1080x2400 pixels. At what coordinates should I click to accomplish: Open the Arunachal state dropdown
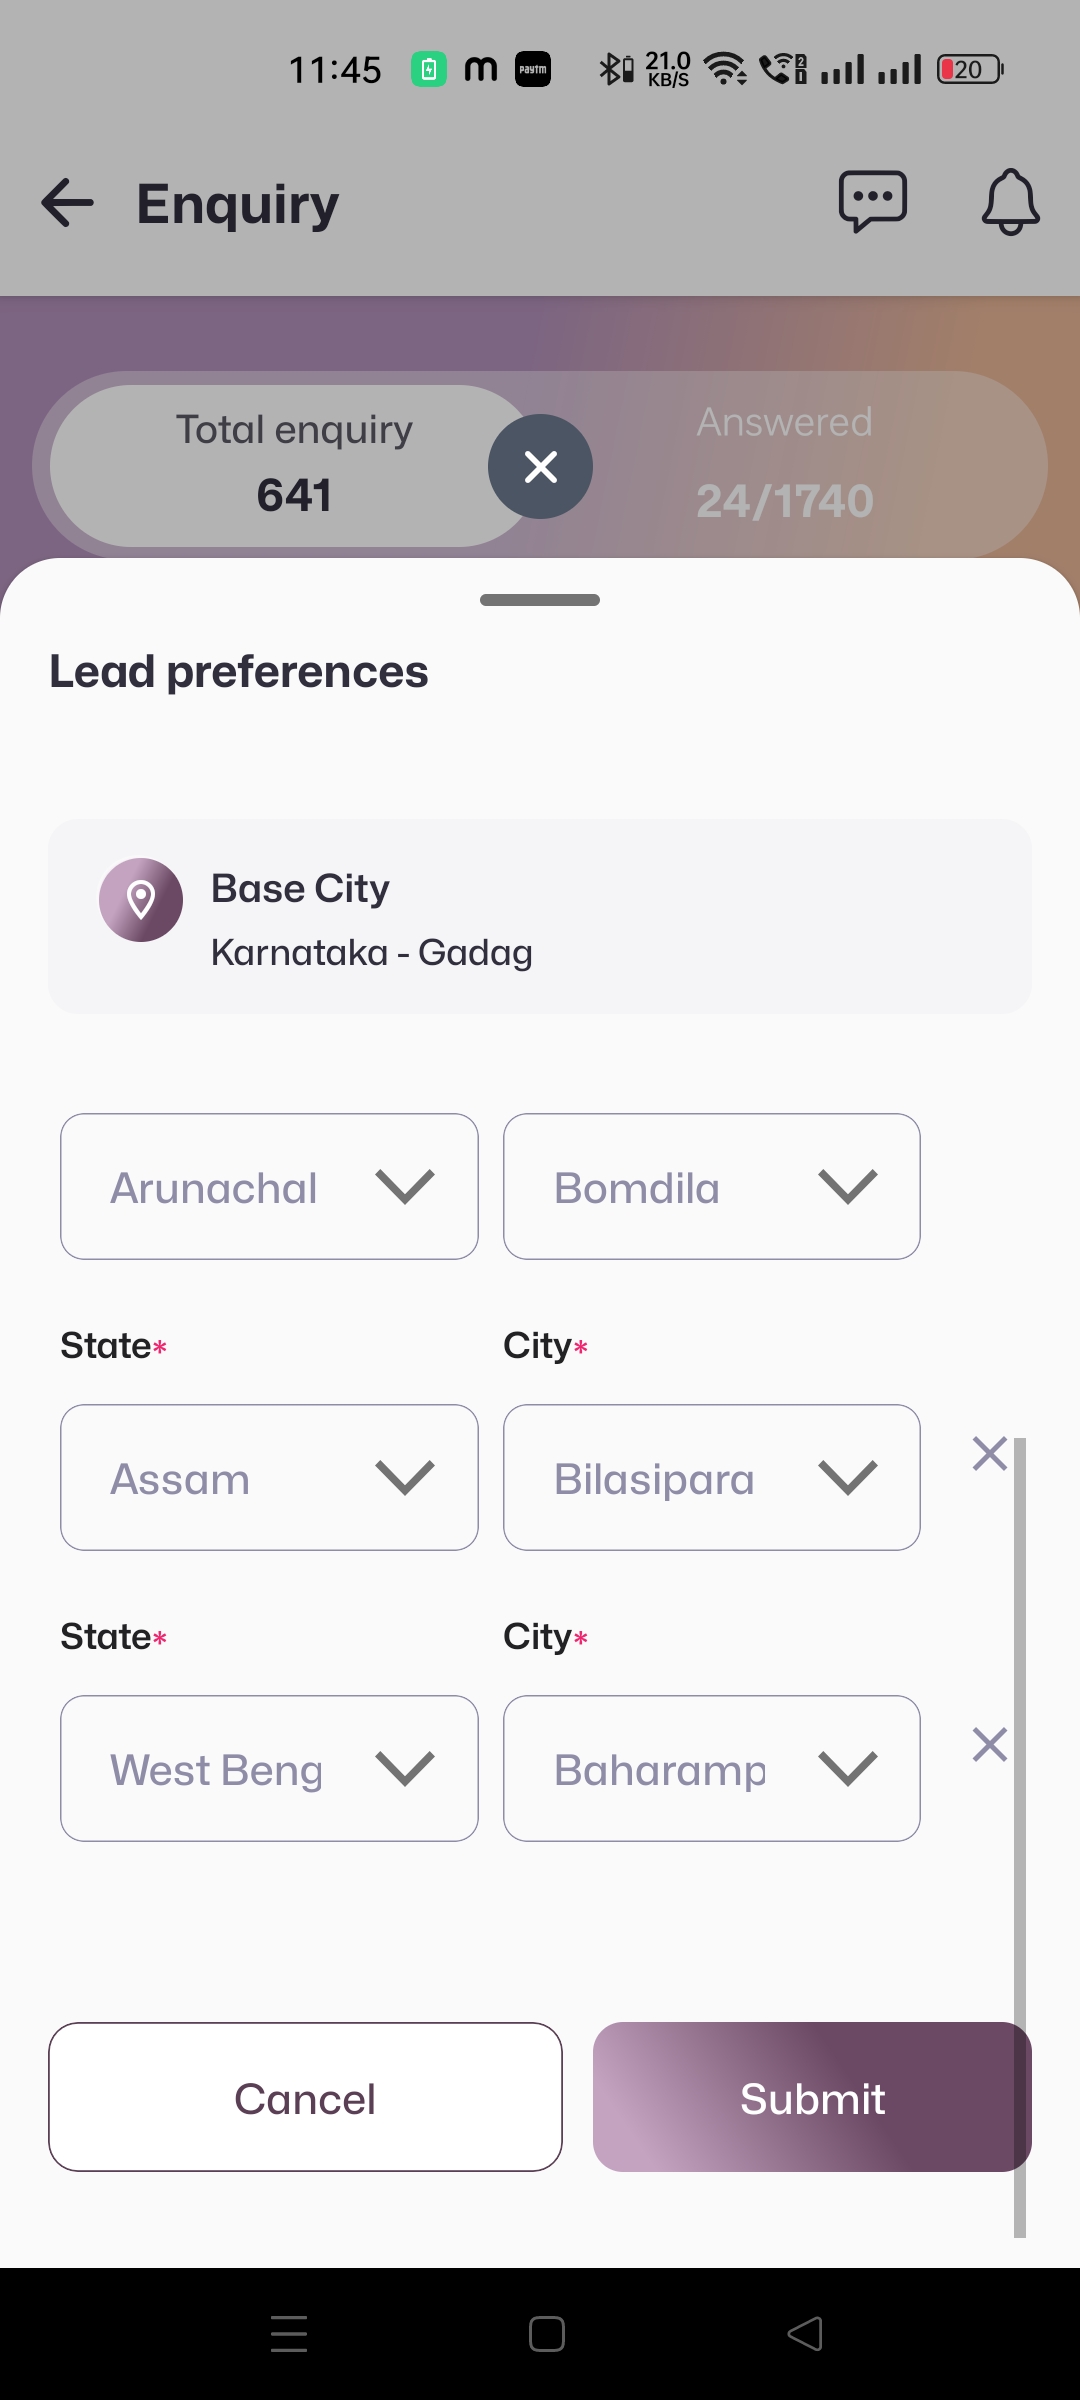coord(269,1187)
